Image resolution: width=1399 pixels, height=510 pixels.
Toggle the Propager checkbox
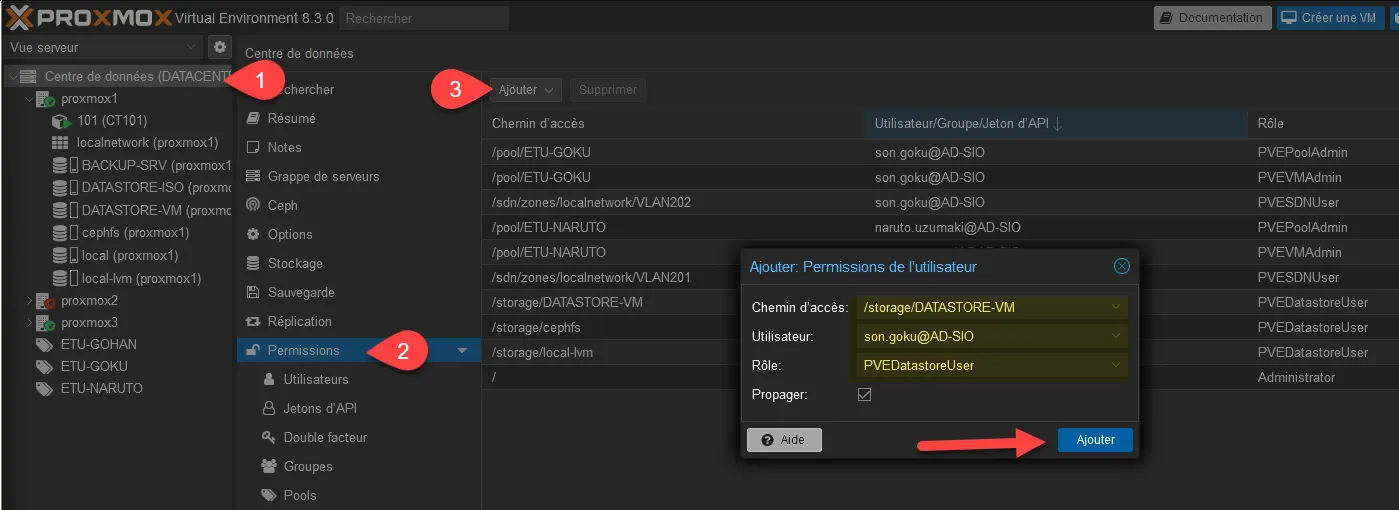point(865,395)
